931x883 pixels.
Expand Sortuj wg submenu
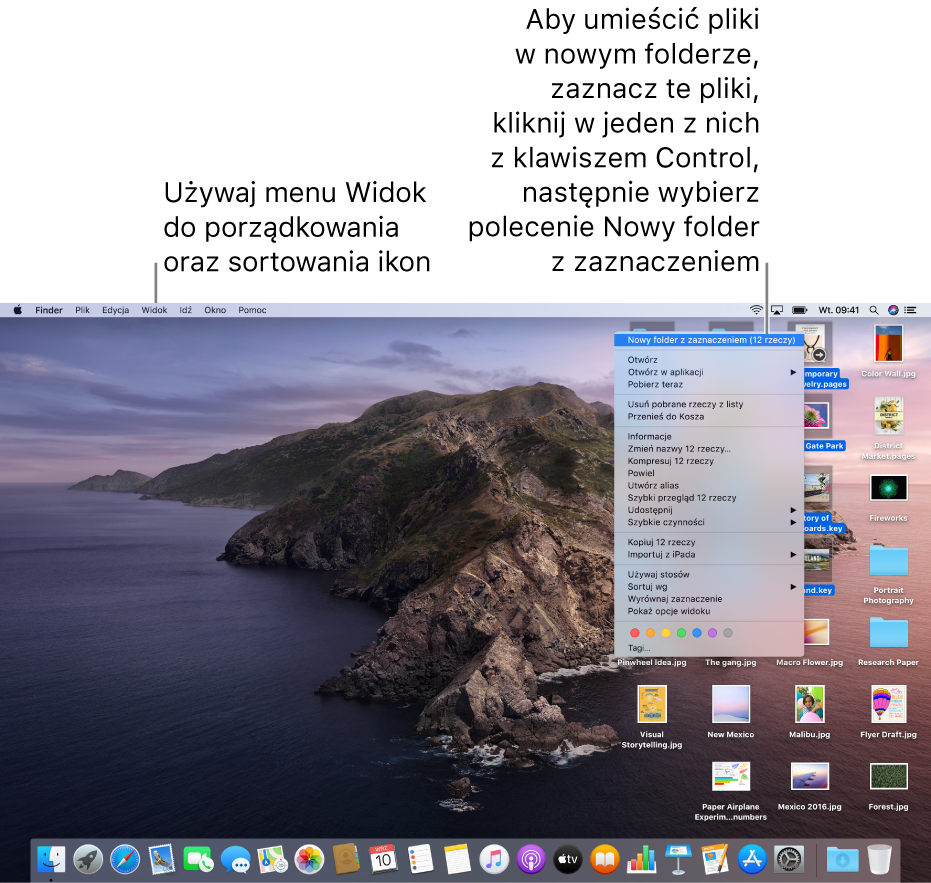709,586
